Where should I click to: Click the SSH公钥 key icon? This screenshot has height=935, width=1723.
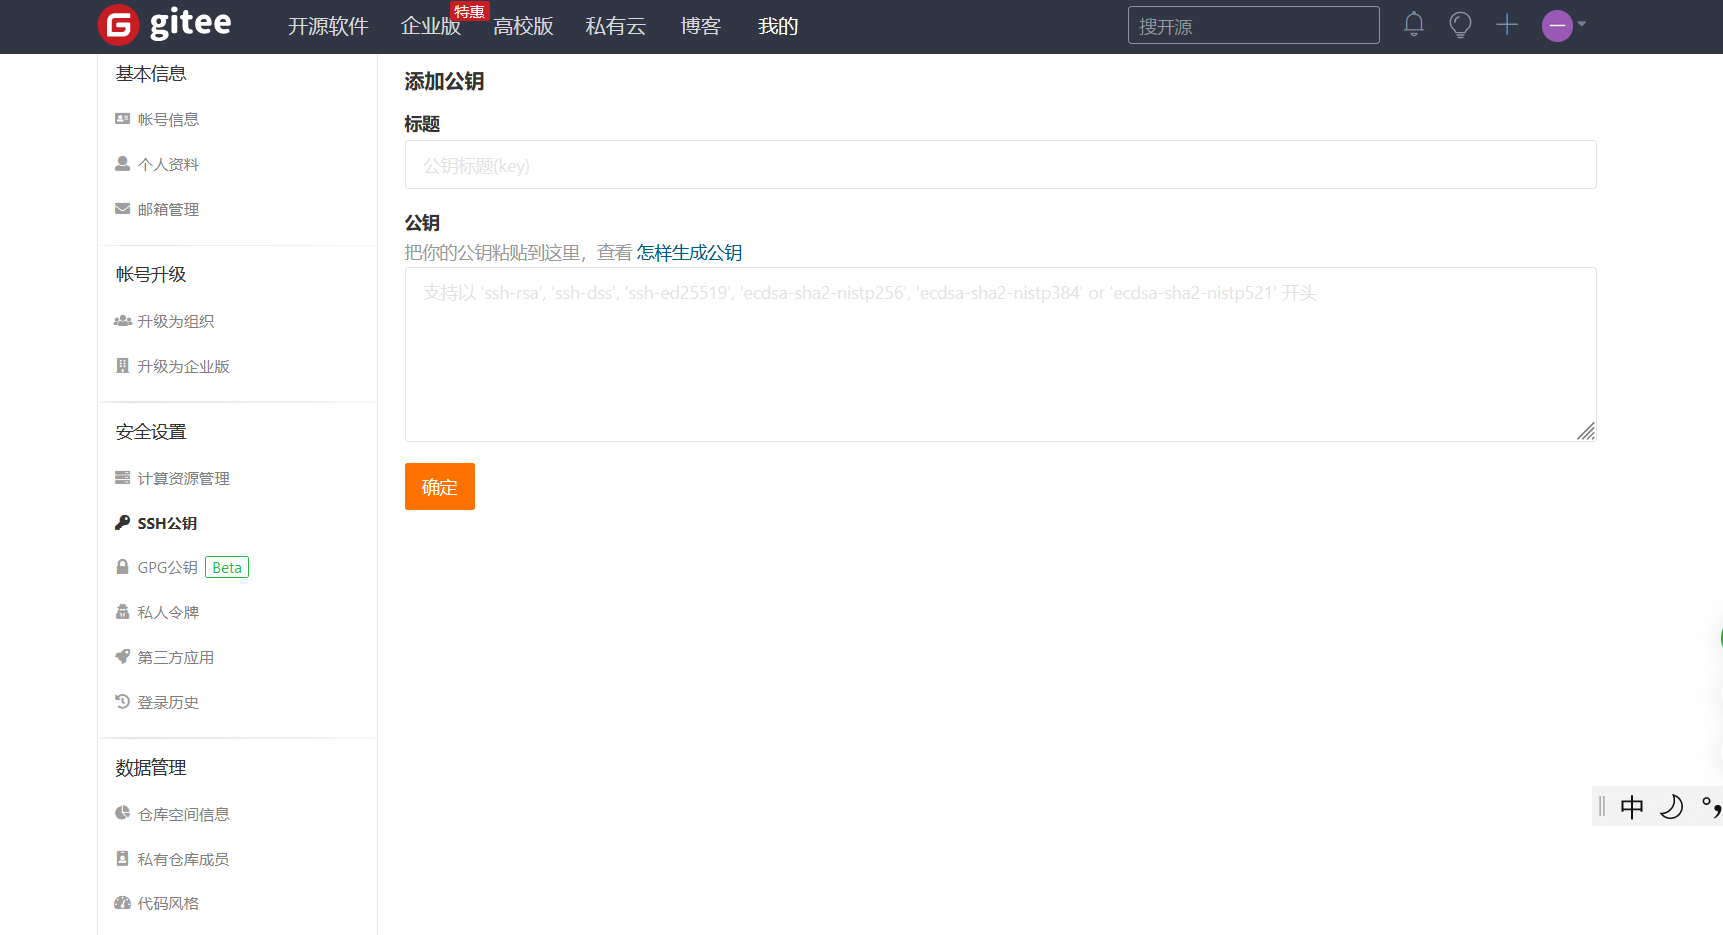tap(123, 523)
